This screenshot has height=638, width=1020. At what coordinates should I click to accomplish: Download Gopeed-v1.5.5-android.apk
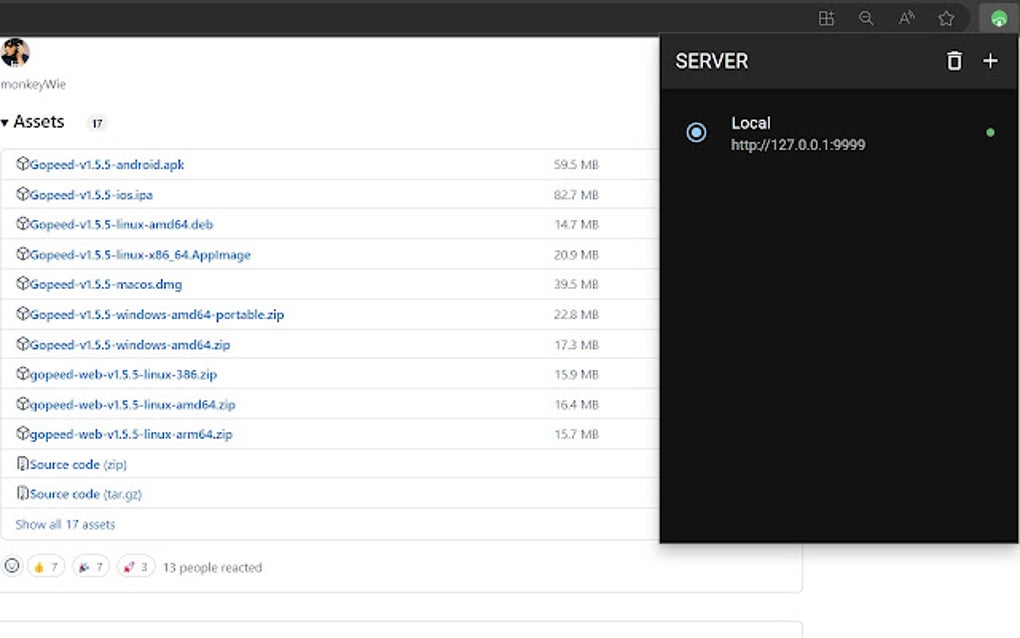tap(107, 165)
